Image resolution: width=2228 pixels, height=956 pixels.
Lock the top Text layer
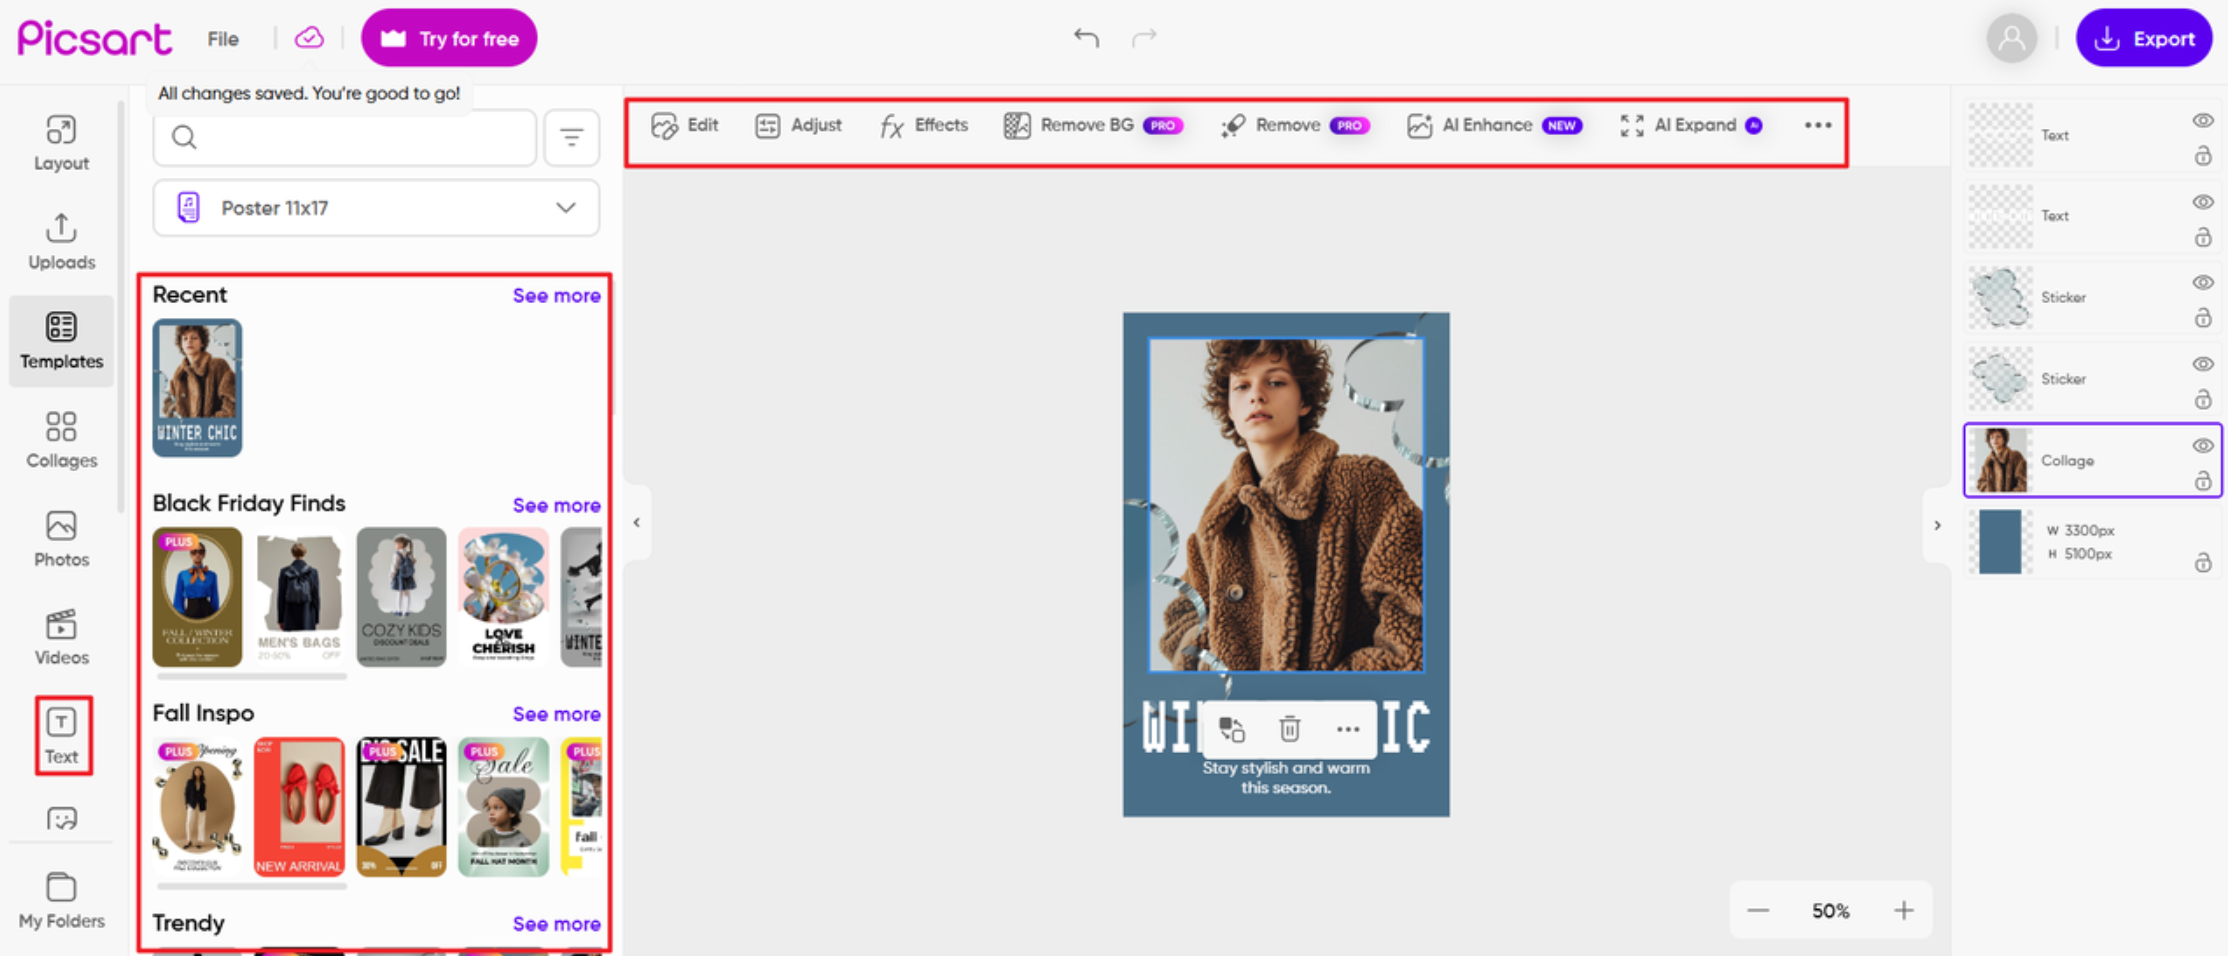(2204, 156)
